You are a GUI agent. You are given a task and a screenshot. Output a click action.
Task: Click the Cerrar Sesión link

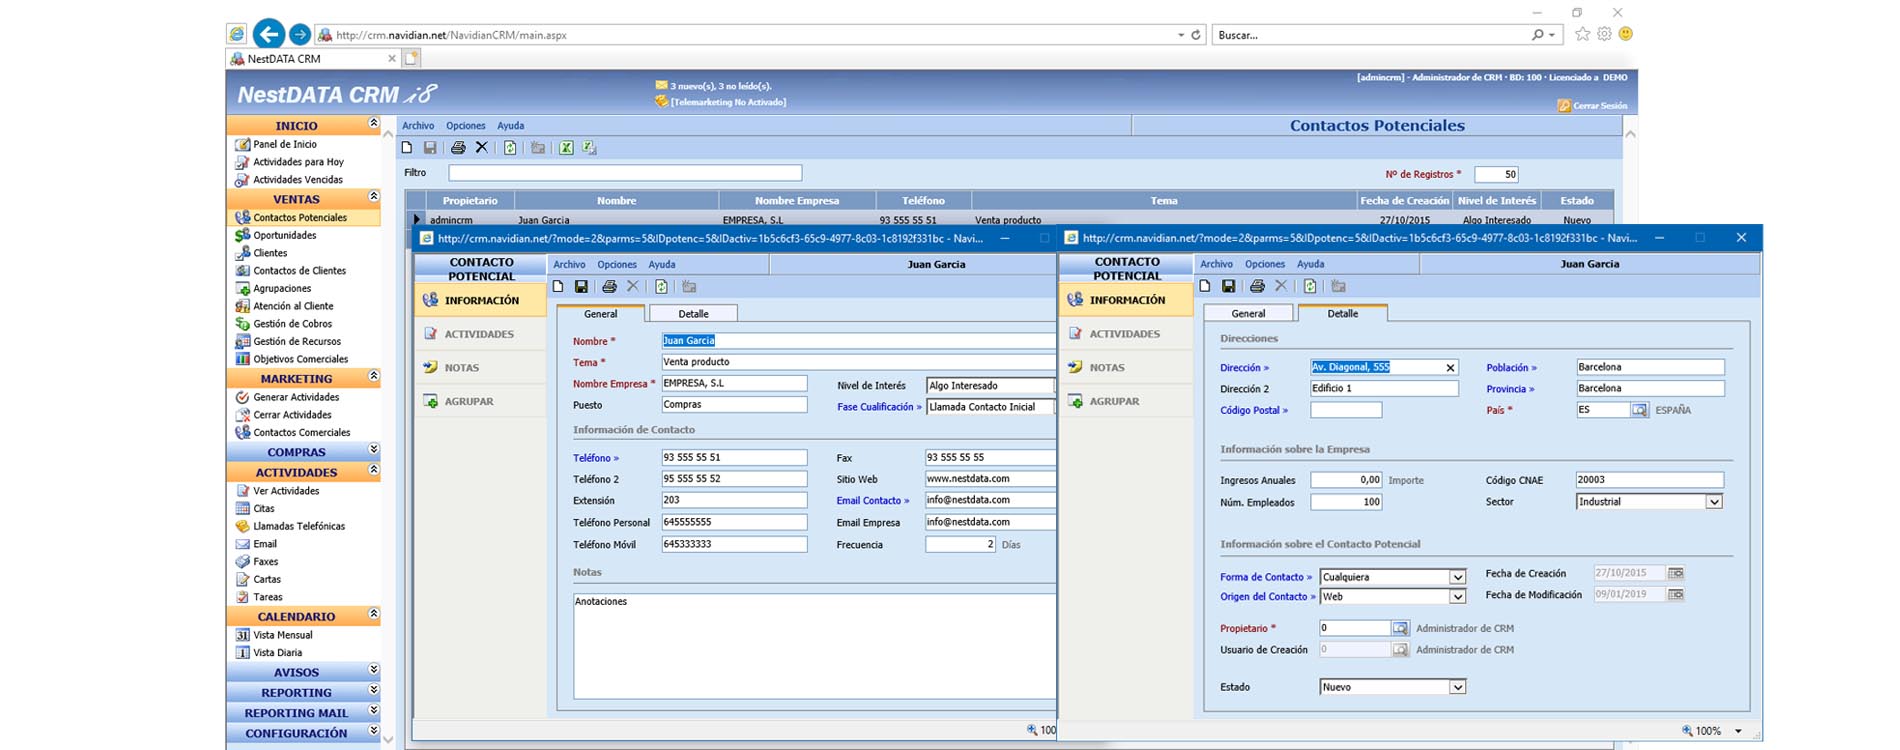[x=1599, y=106]
